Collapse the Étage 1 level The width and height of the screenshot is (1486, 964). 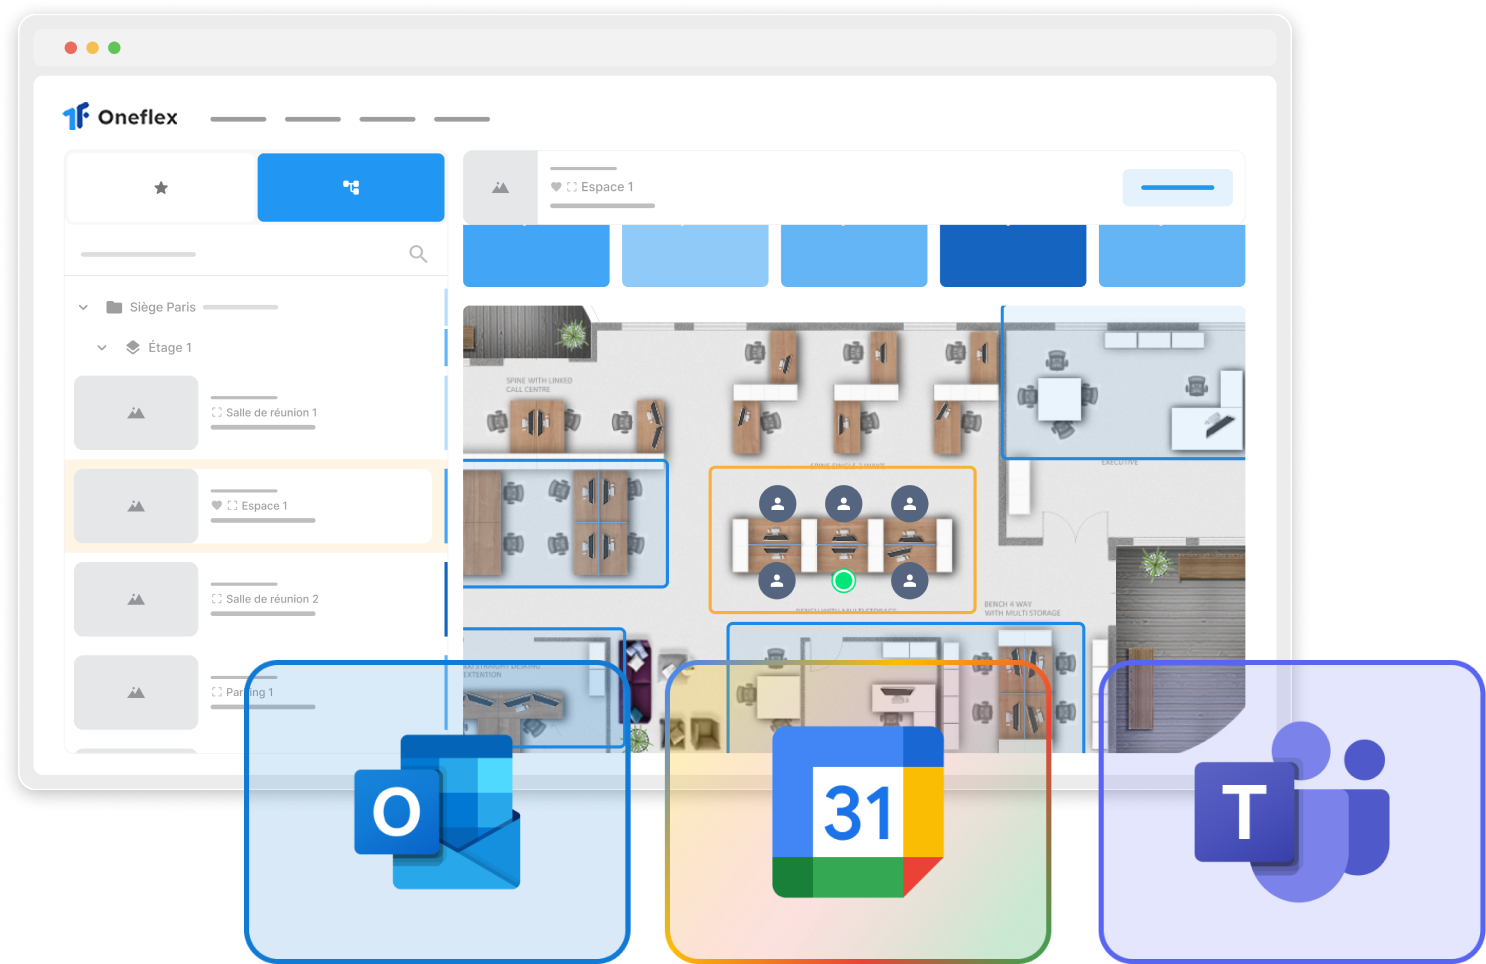click(x=102, y=347)
